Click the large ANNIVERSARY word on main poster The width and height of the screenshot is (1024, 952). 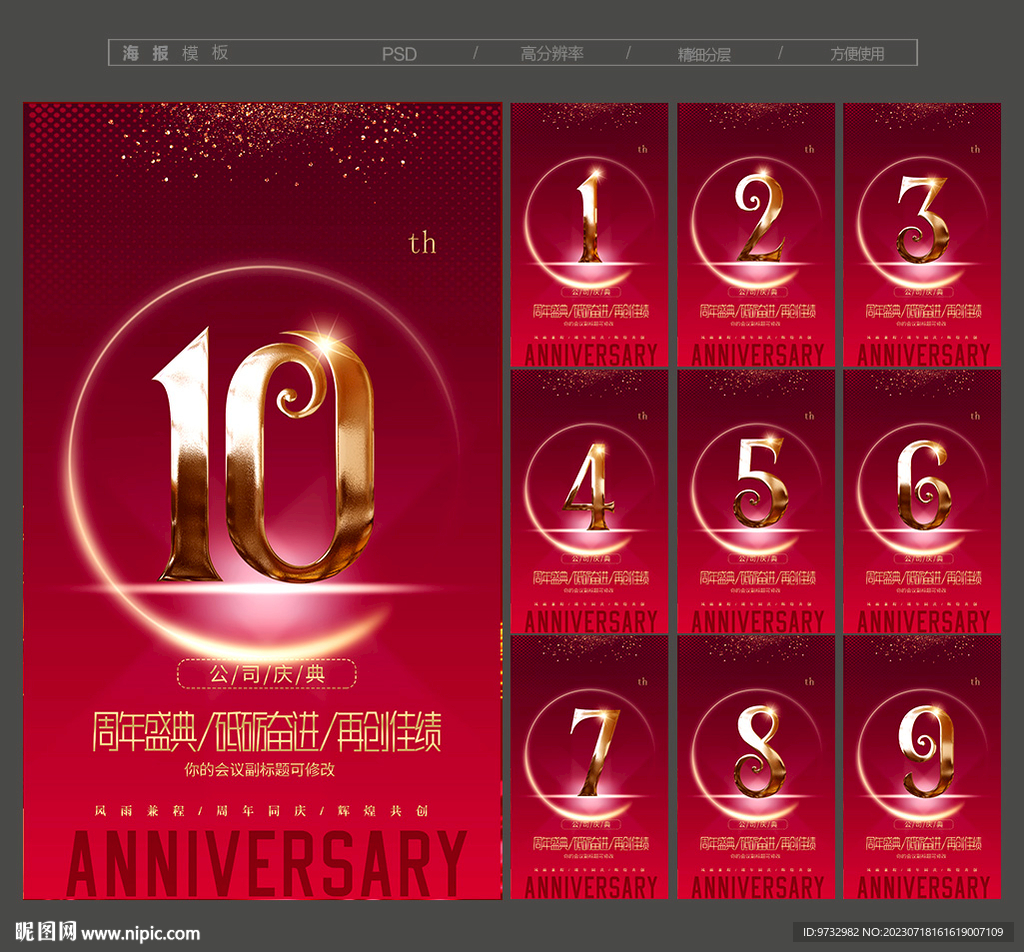click(266, 863)
